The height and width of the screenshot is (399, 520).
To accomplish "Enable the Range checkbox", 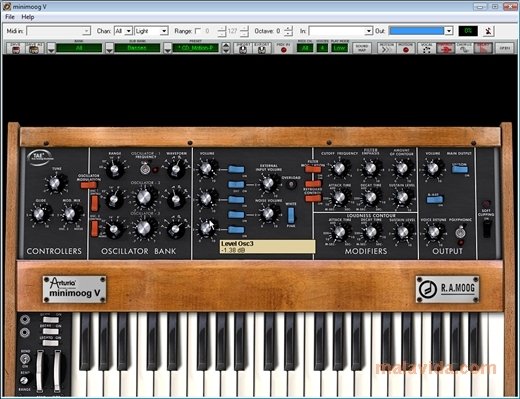I will (x=198, y=31).
